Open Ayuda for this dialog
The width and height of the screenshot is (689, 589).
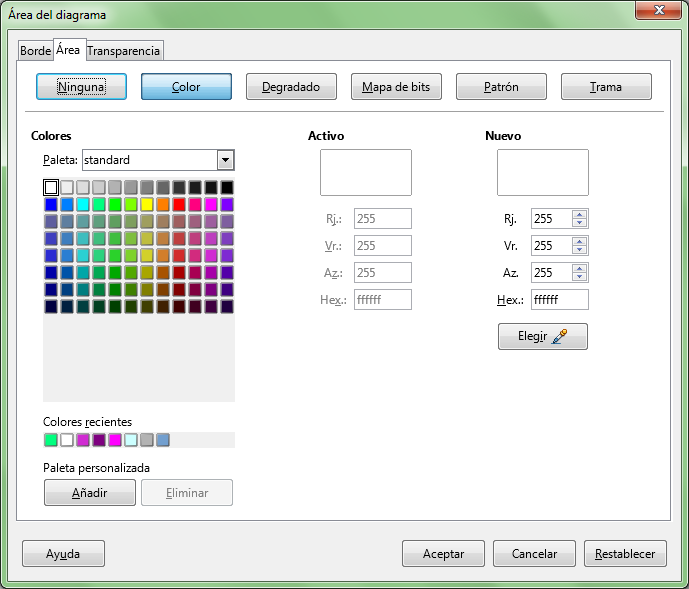63,553
